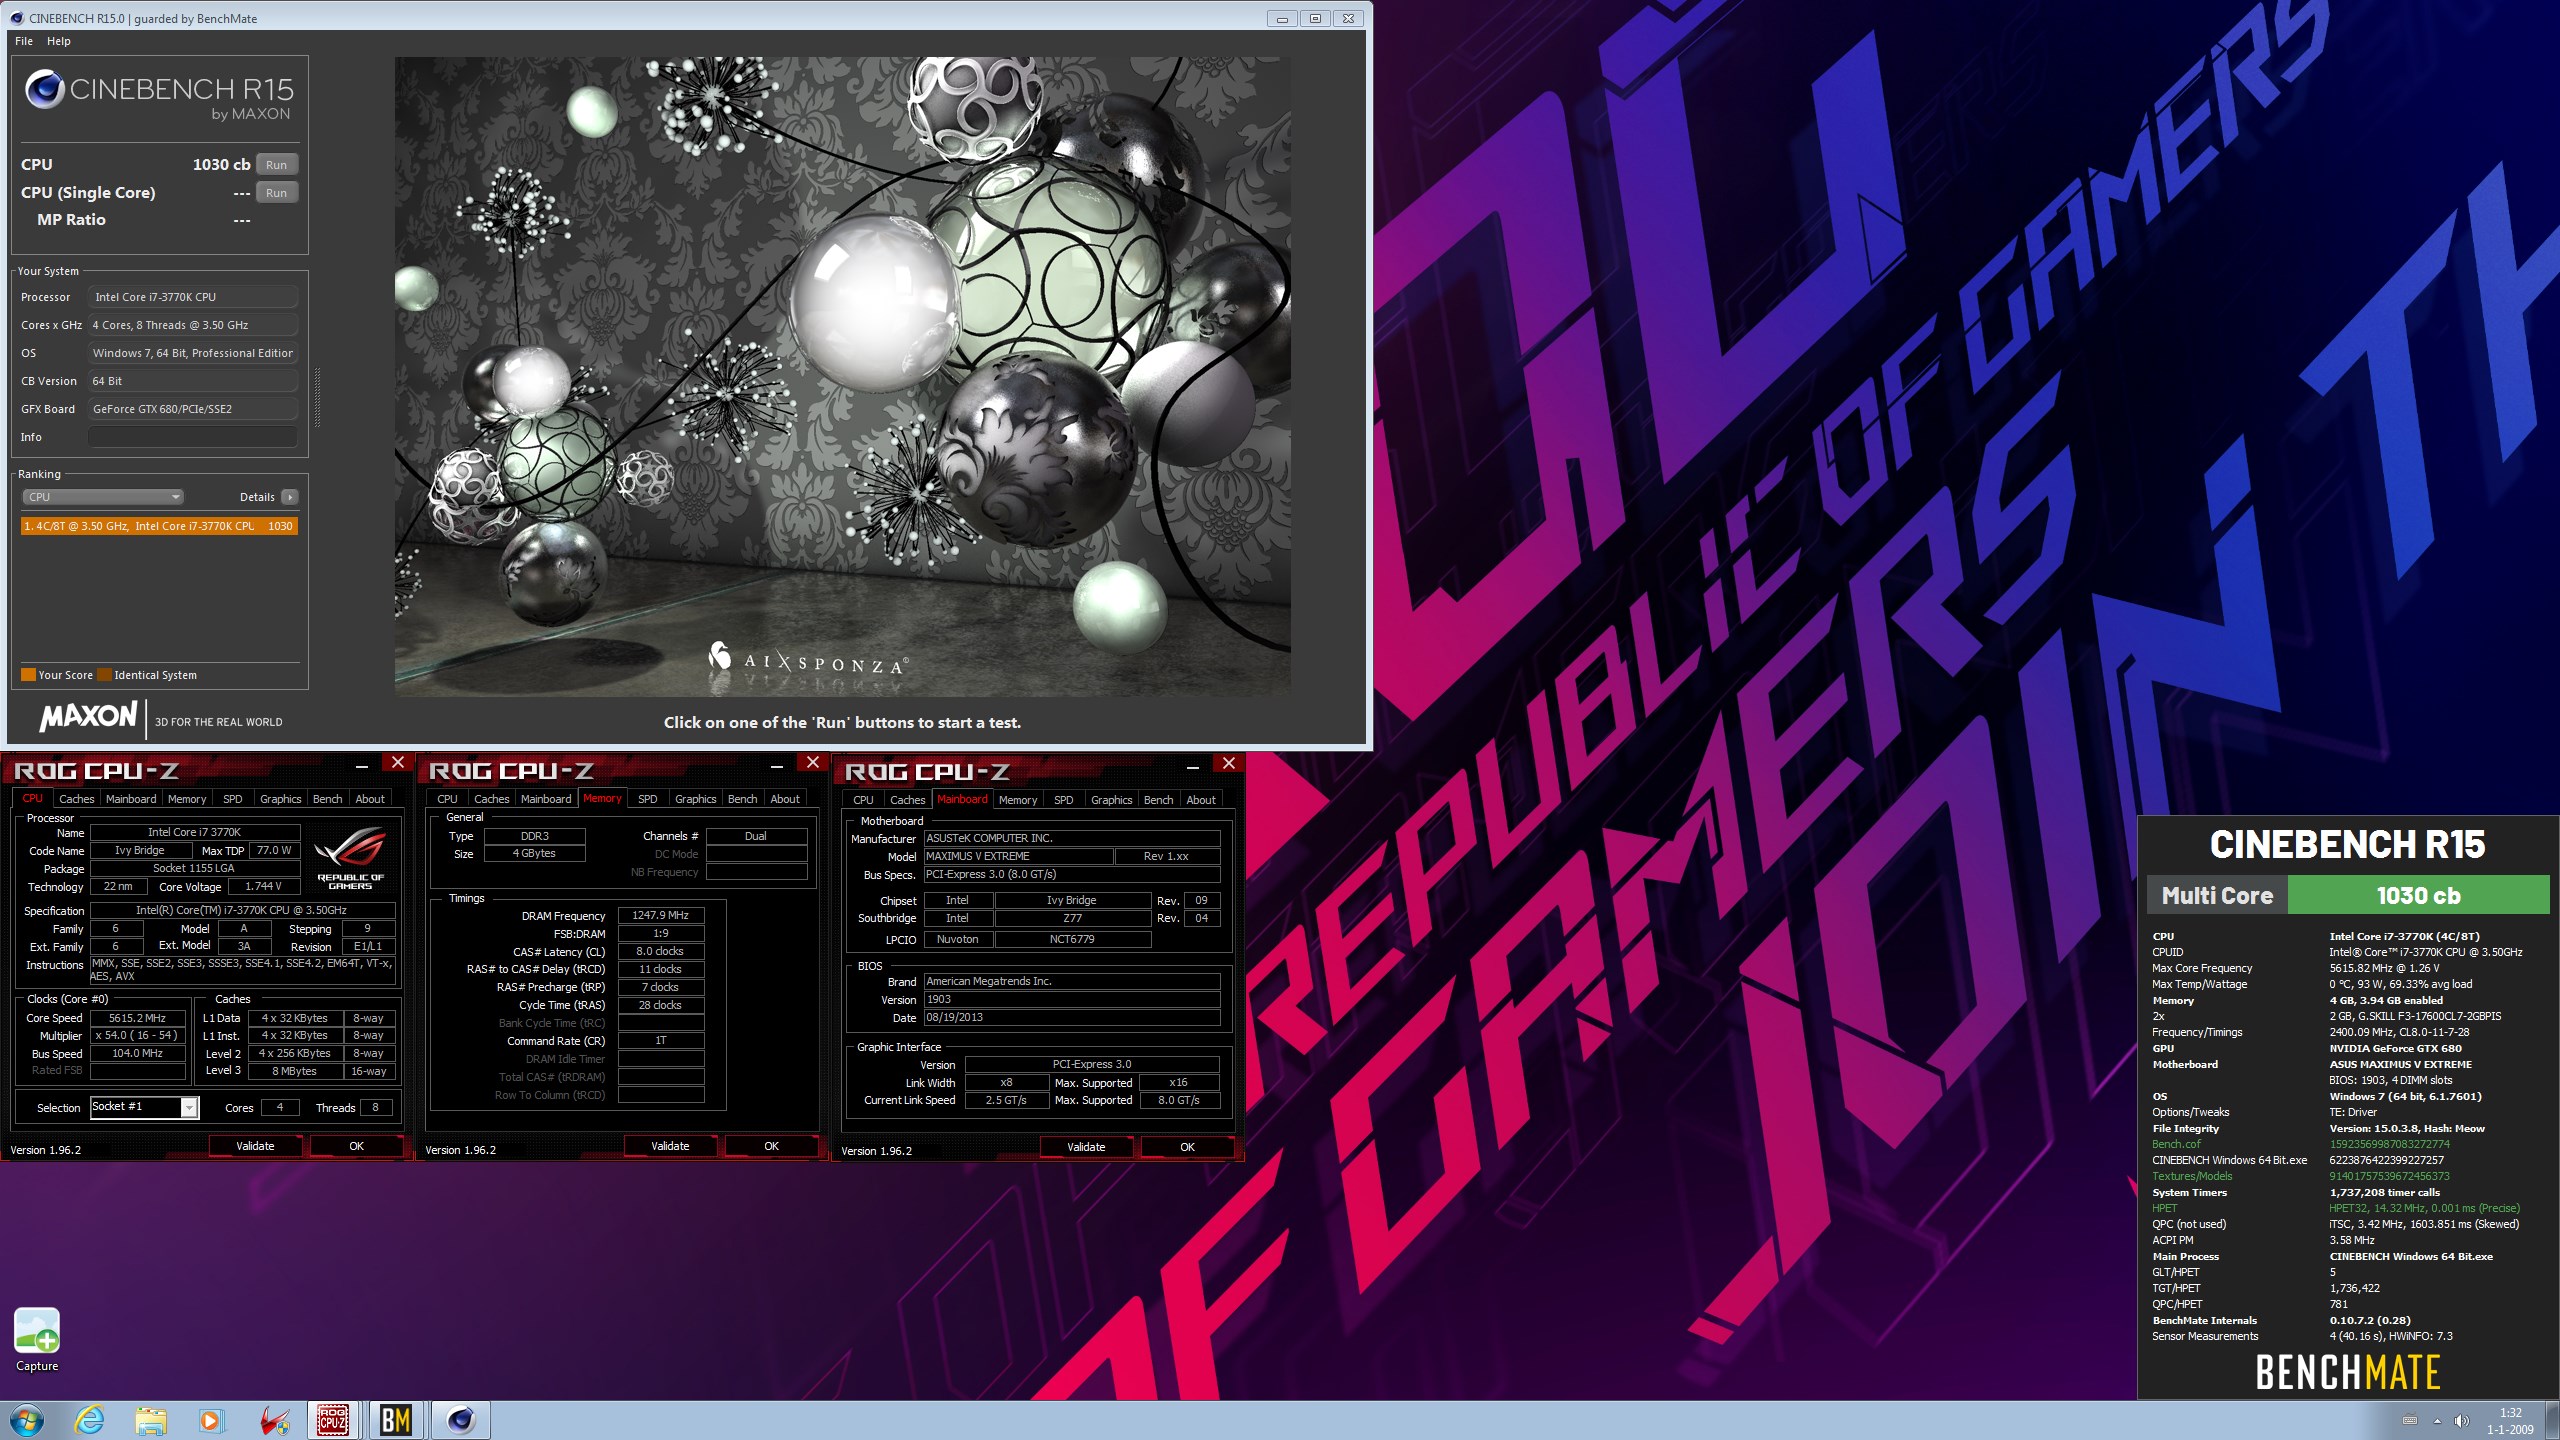Click Identical System legend swatch

[x=104, y=675]
